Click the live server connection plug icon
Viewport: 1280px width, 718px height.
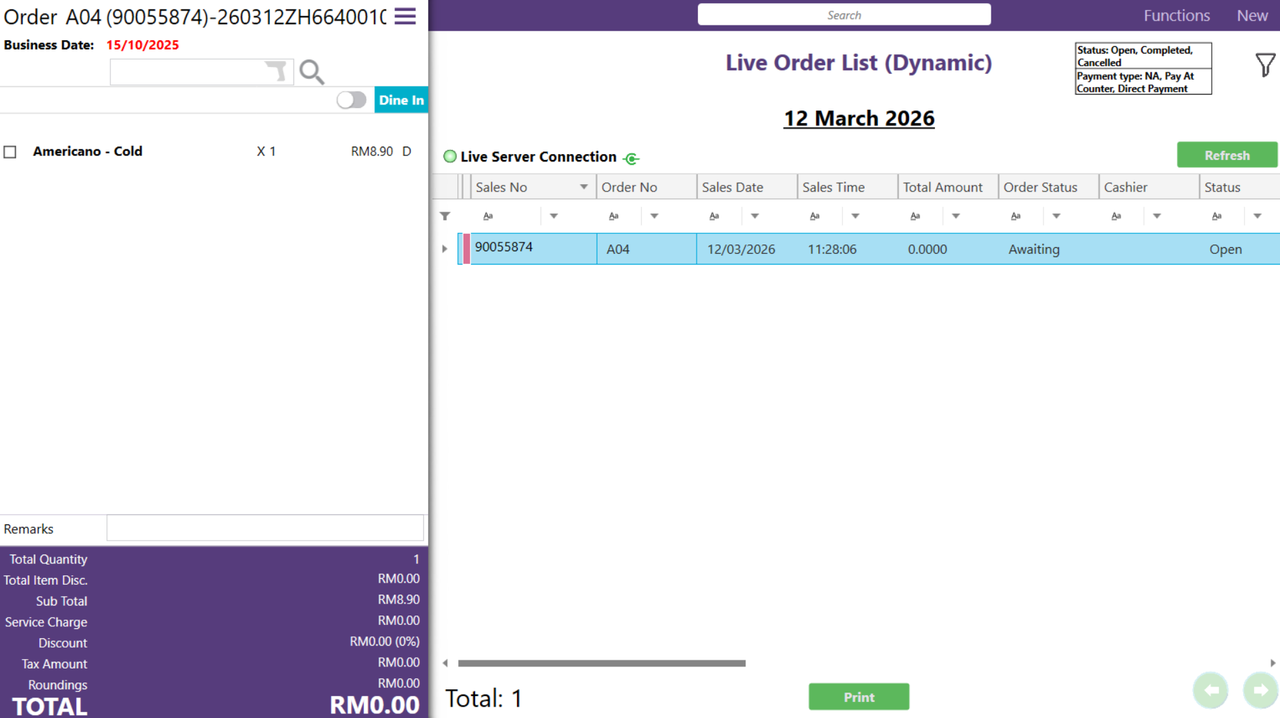pyautogui.click(x=631, y=158)
